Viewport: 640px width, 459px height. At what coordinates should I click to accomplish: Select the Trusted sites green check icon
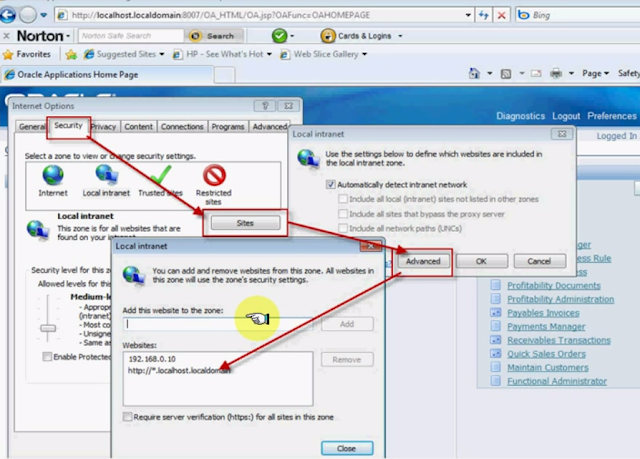[160, 175]
